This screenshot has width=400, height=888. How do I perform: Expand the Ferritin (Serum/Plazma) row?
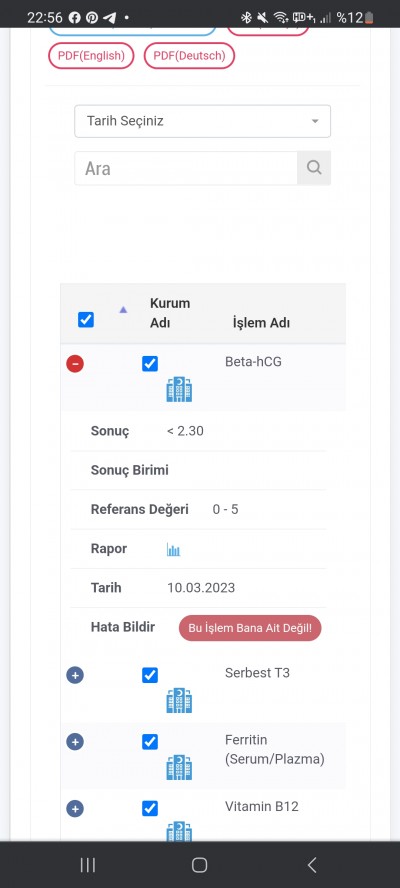point(75,742)
